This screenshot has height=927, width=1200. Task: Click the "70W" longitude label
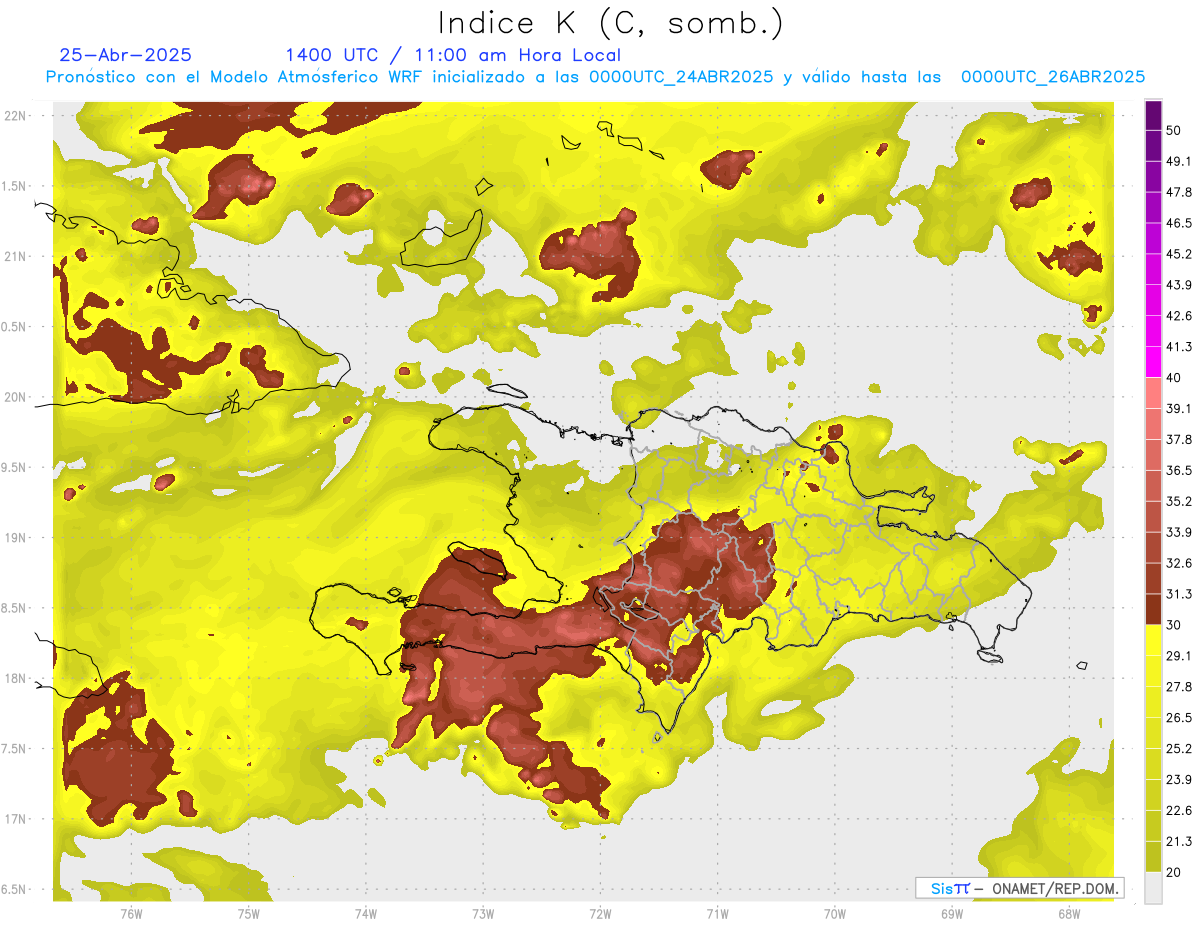[x=835, y=914]
